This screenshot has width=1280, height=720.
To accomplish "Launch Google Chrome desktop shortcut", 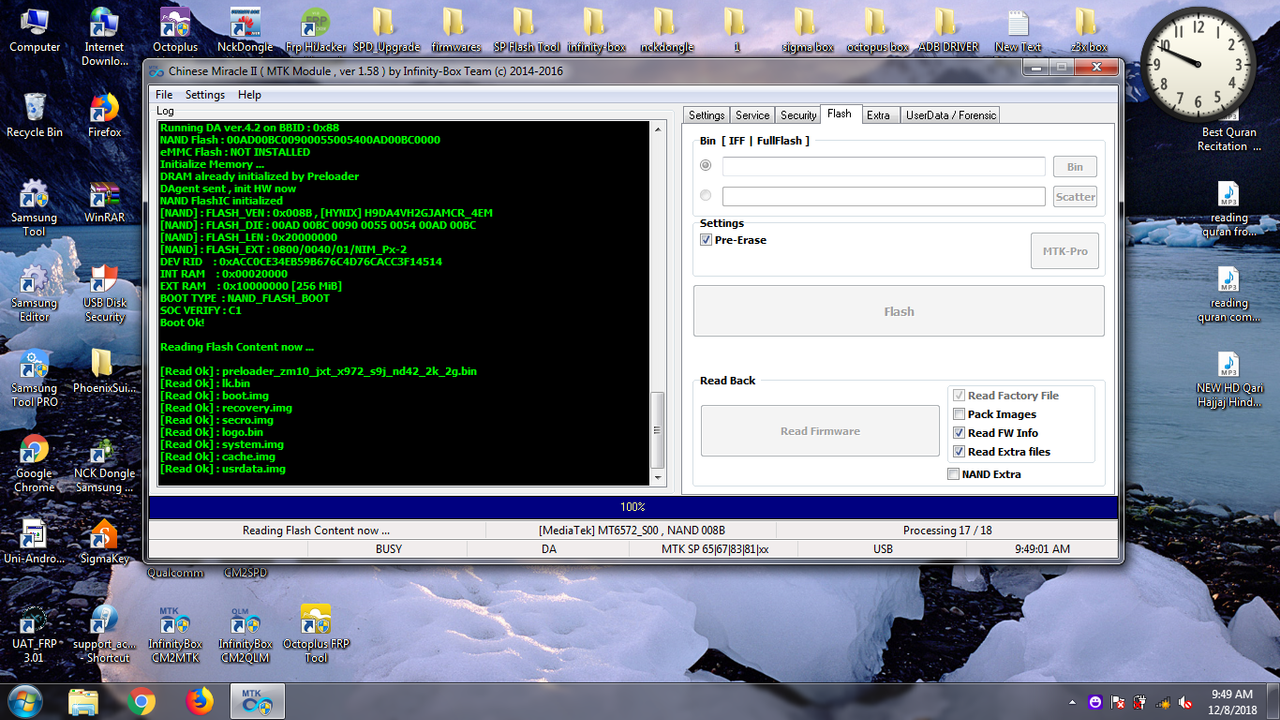I will coord(34,463).
